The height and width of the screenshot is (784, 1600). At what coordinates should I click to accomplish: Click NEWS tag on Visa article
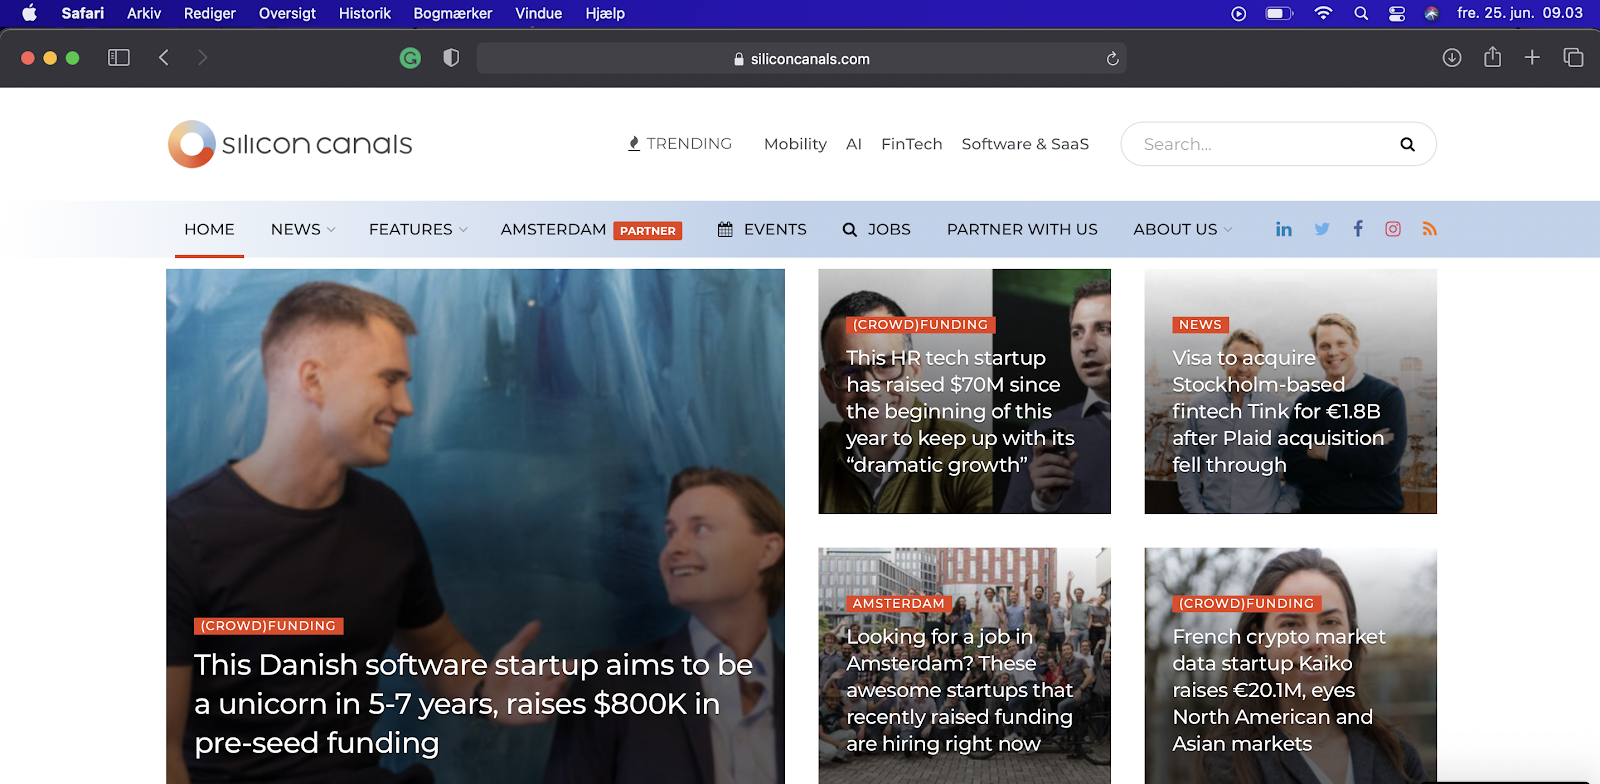coord(1200,325)
